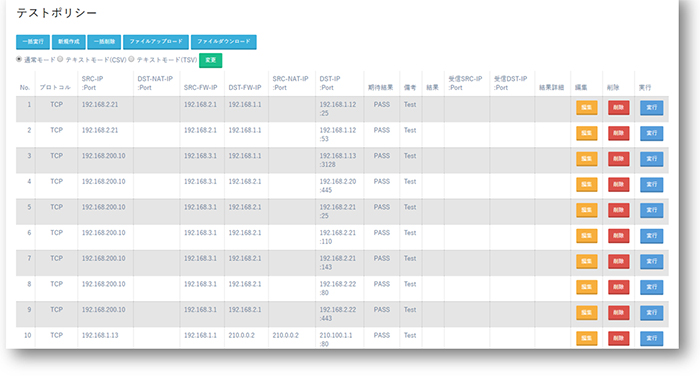Delete row 4 with red 削除 button
This screenshot has width=700, height=376.
pyautogui.click(x=618, y=184)
